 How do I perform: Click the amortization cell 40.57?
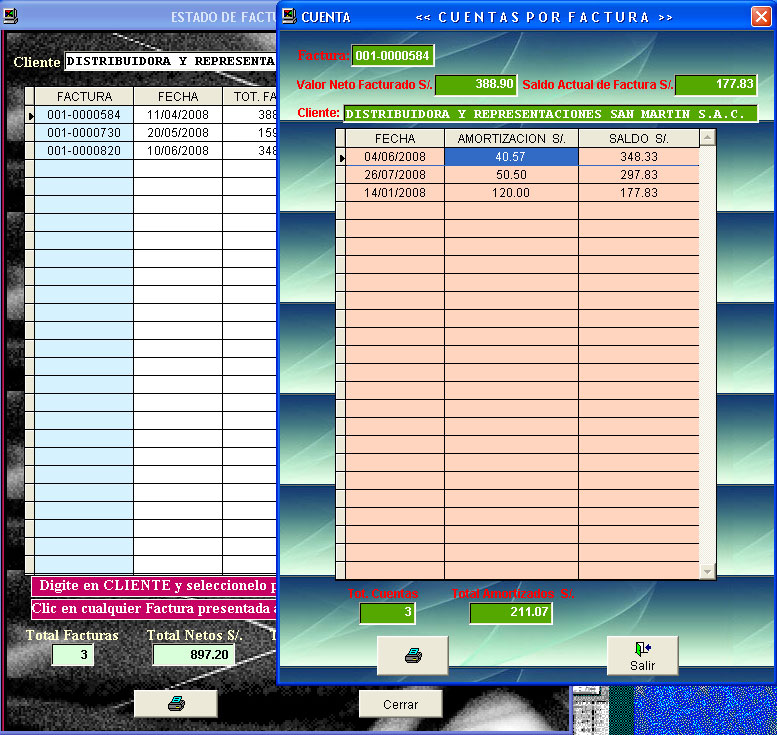[x=511, y=157]
